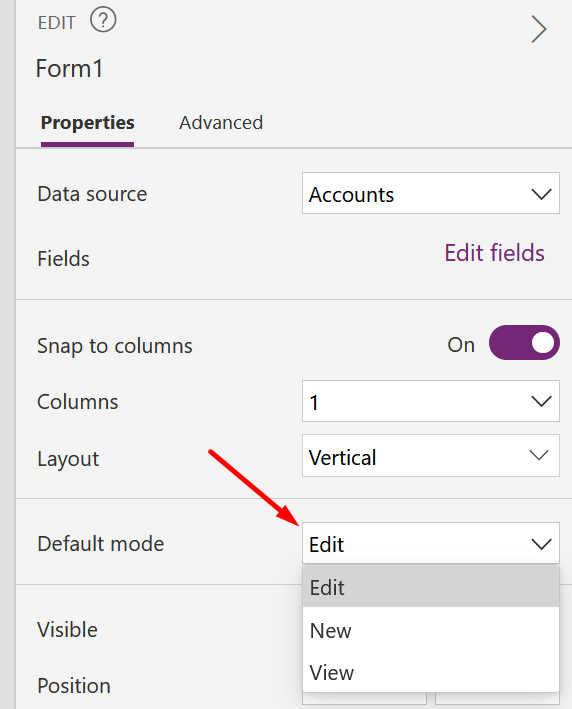Click the Default mode label

(100, 544)
